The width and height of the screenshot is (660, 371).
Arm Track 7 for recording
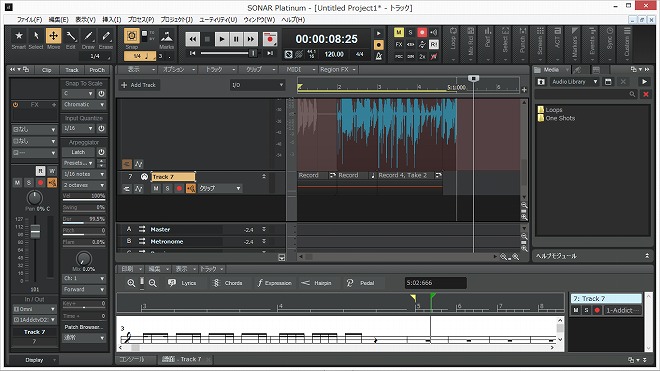coord(179,188)
